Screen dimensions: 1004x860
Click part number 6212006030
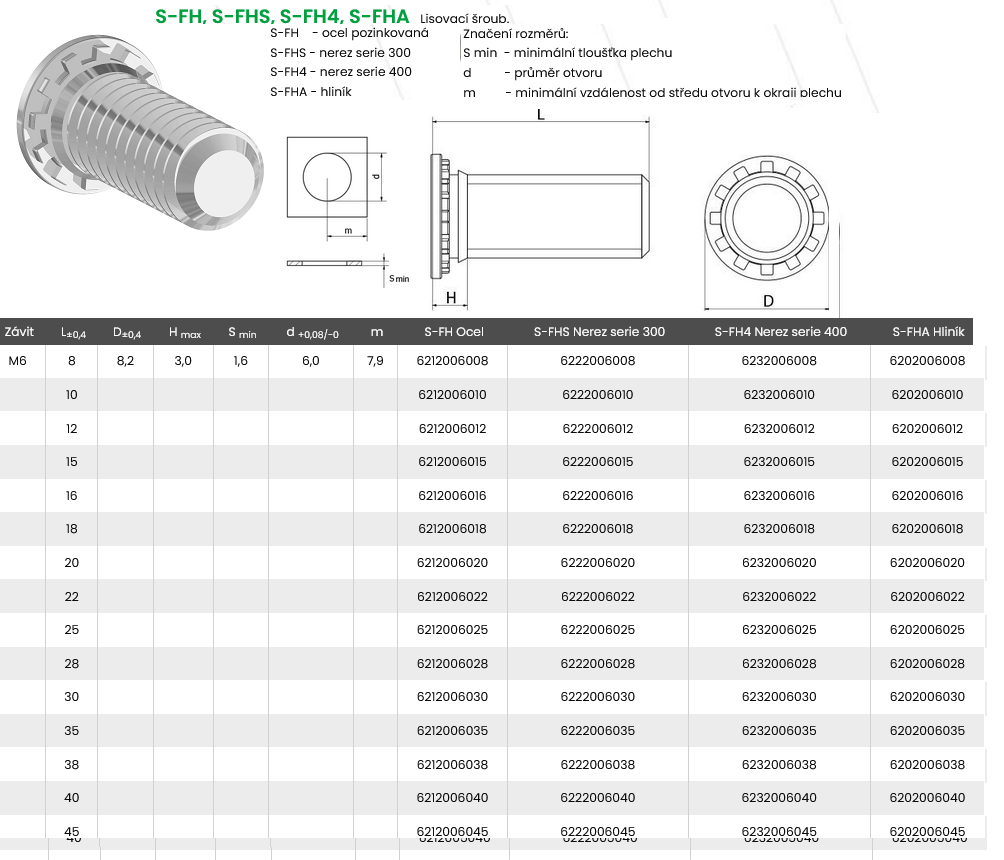click(453, 697)
